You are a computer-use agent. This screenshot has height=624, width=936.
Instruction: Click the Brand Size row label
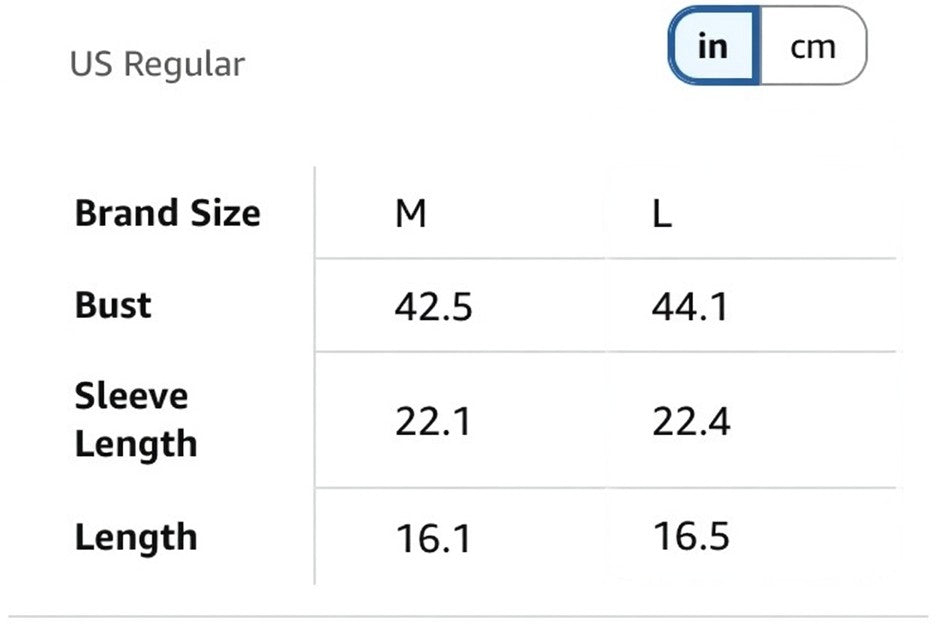168,213
